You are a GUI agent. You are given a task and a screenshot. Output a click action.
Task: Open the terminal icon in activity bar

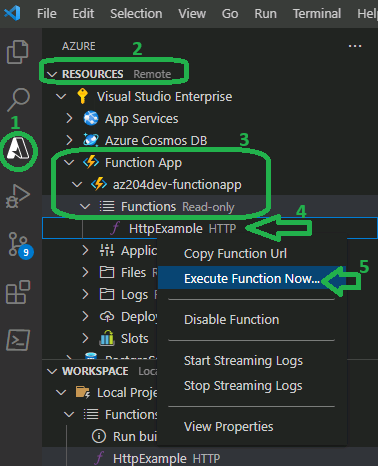point(18,340)
